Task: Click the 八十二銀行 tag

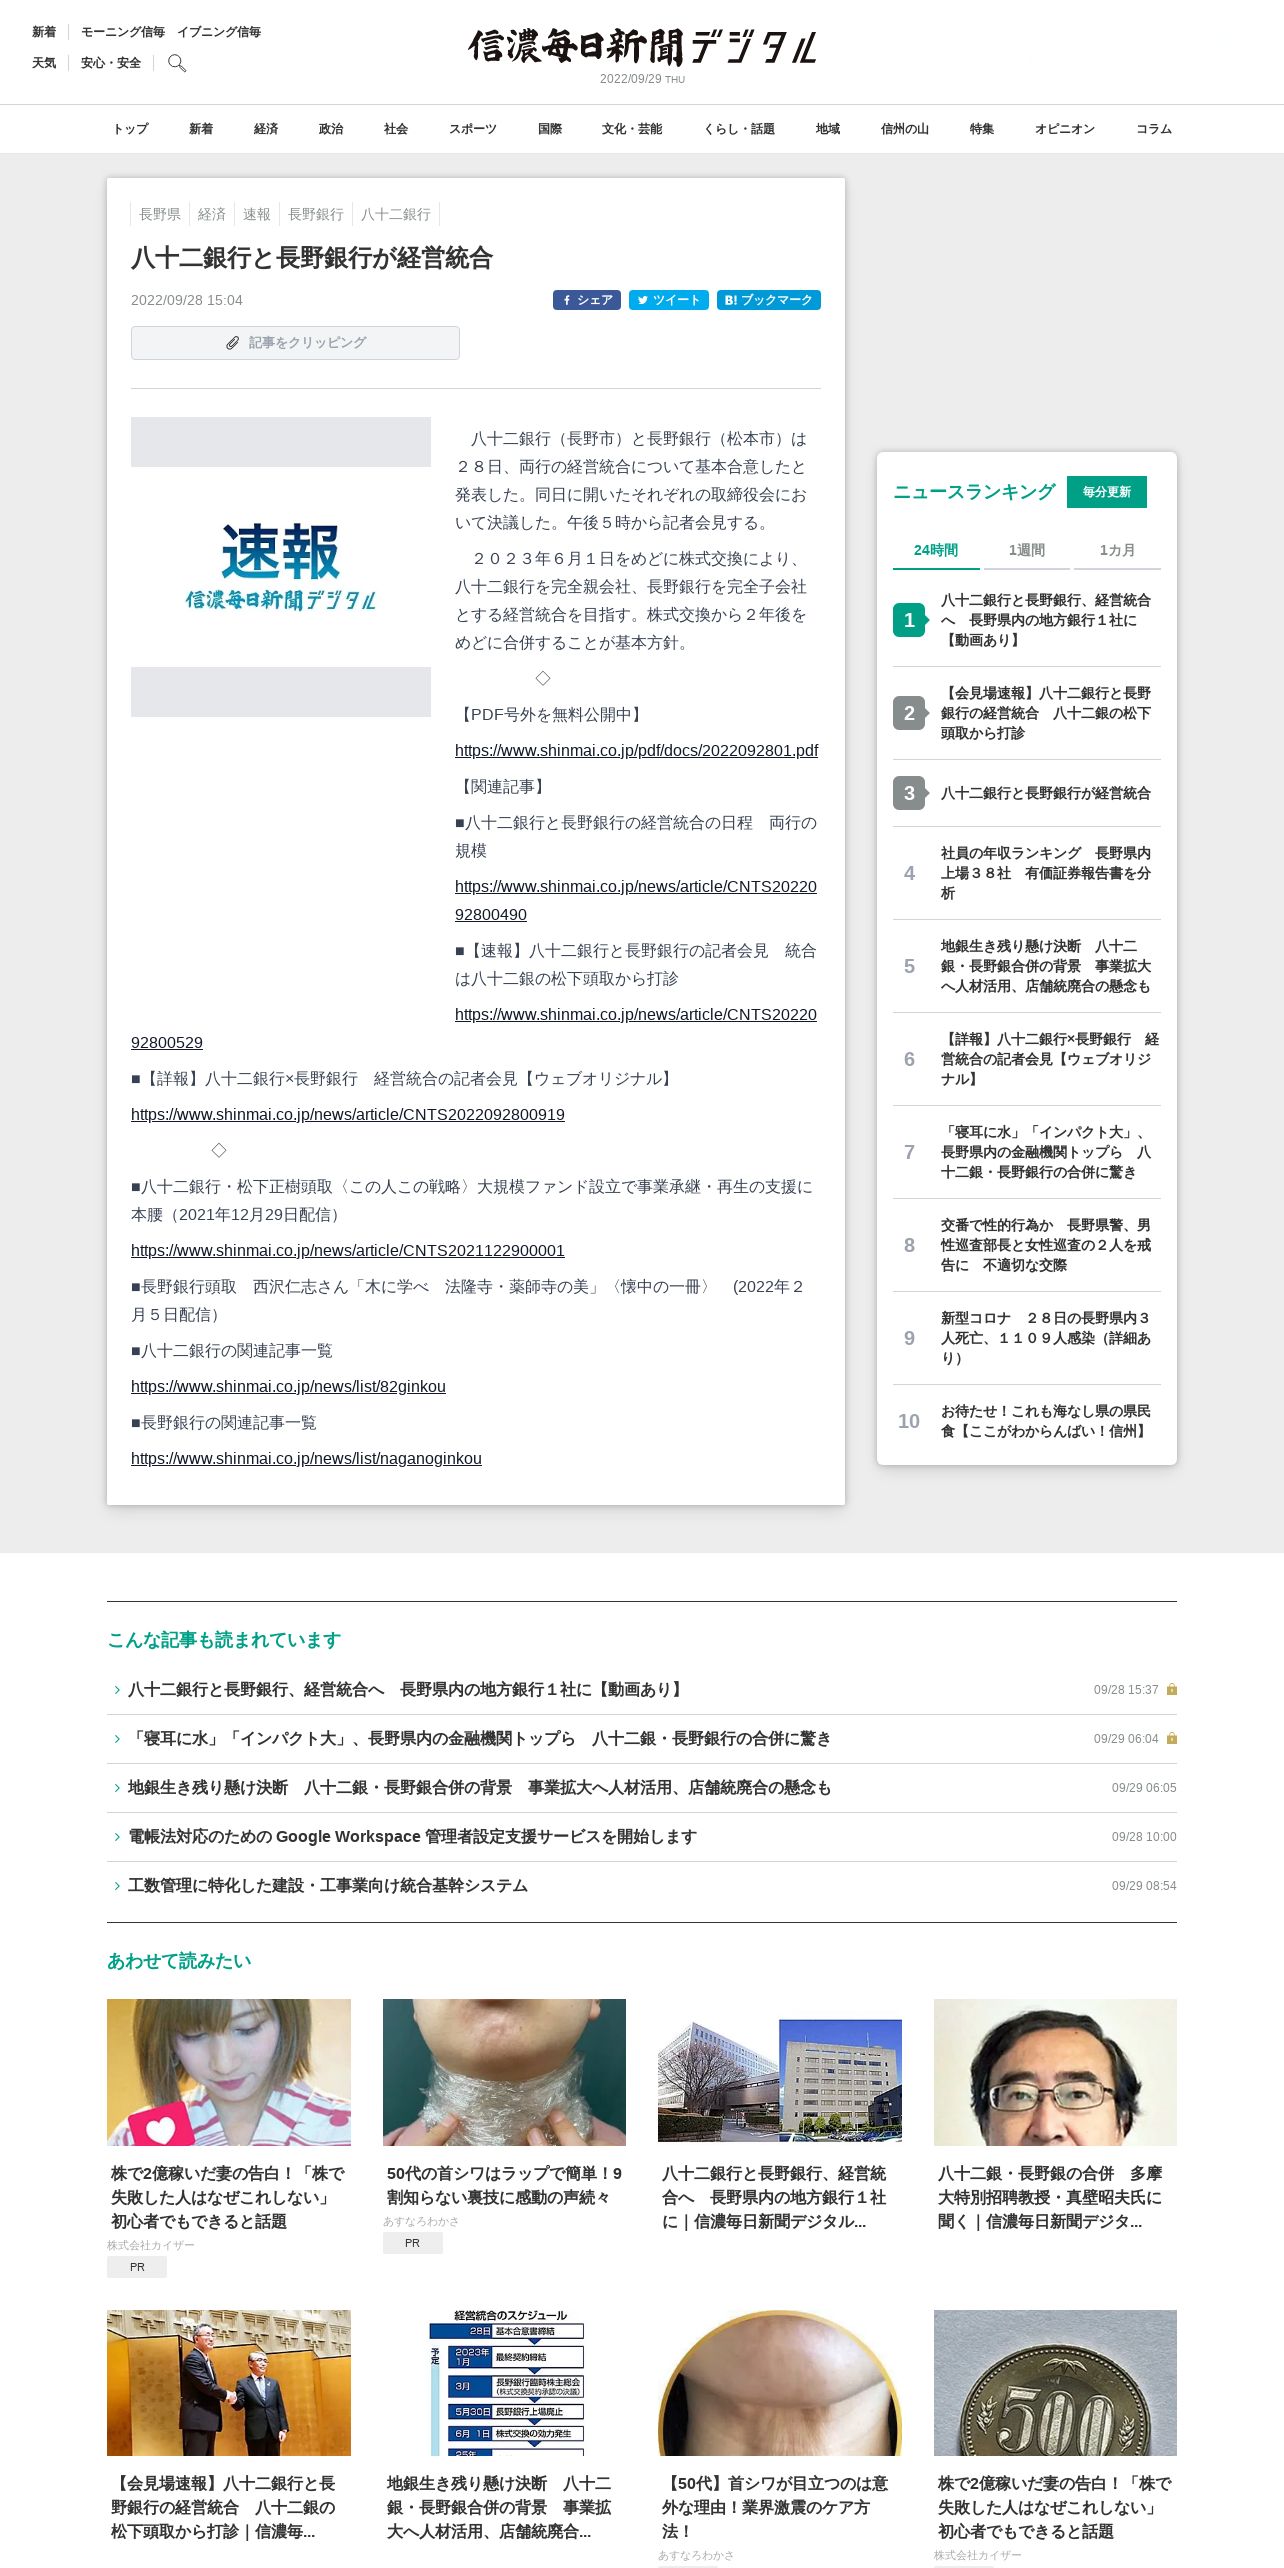Action: click(396, 214)
